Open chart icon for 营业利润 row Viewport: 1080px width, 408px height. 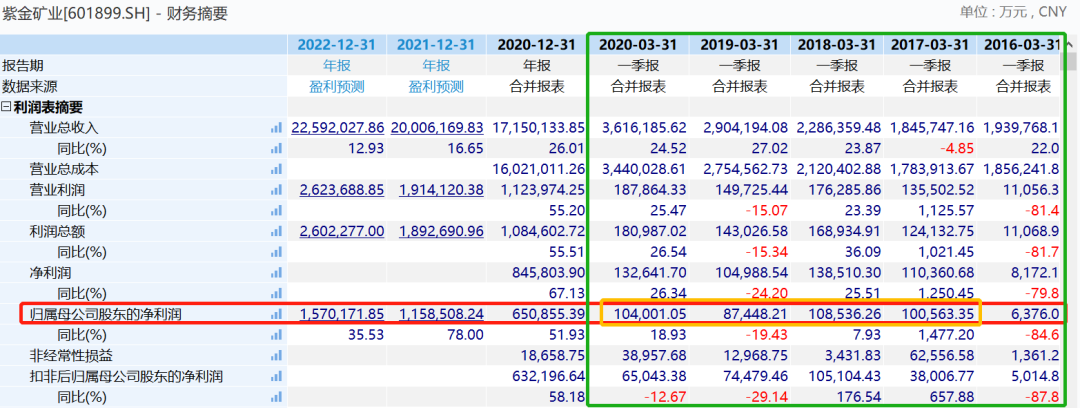point(277,190)
